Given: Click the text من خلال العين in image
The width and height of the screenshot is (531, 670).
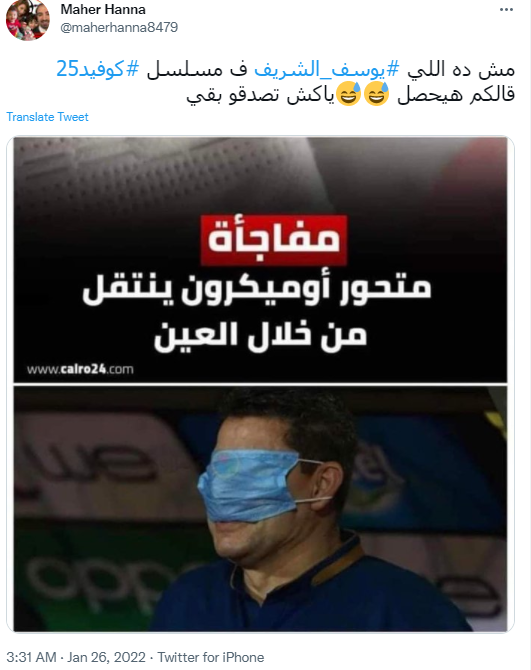Looking at the screenshot, I should [261, 336].
